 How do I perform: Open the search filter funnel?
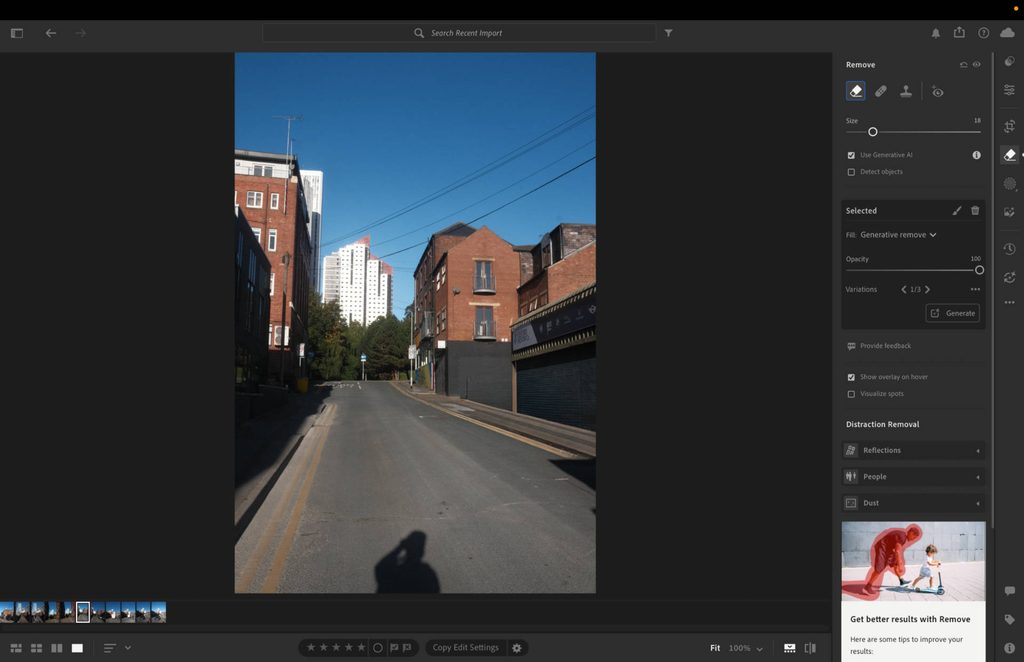pos(669,33)
